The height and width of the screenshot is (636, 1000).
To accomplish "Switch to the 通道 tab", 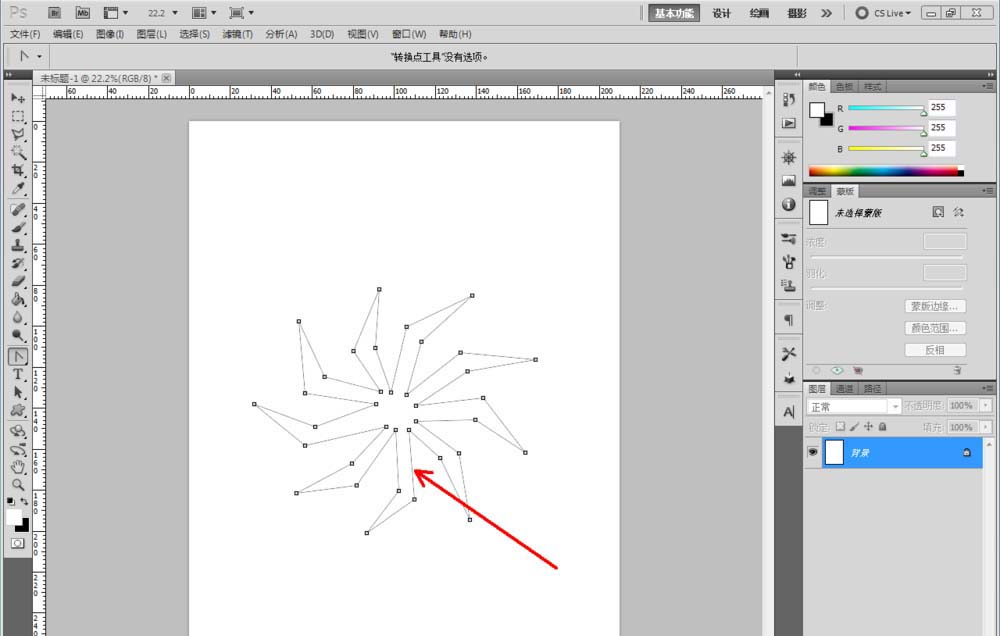I will click(844, 388).
